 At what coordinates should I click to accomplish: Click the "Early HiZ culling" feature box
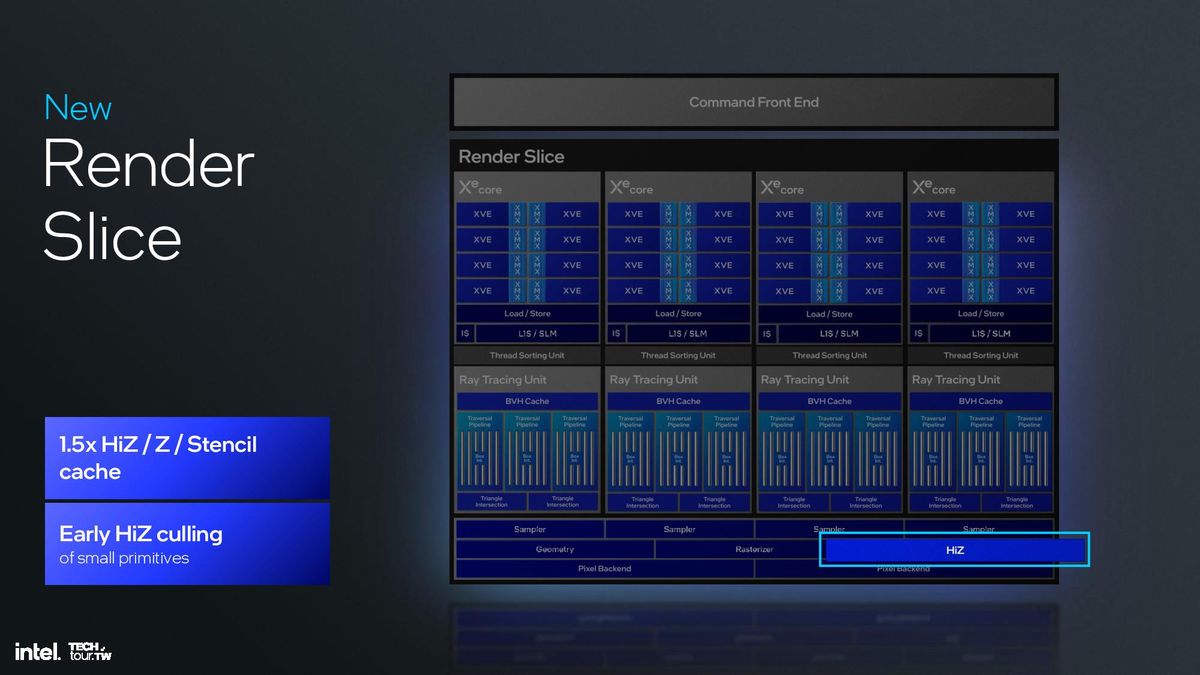tap(187, 544)
